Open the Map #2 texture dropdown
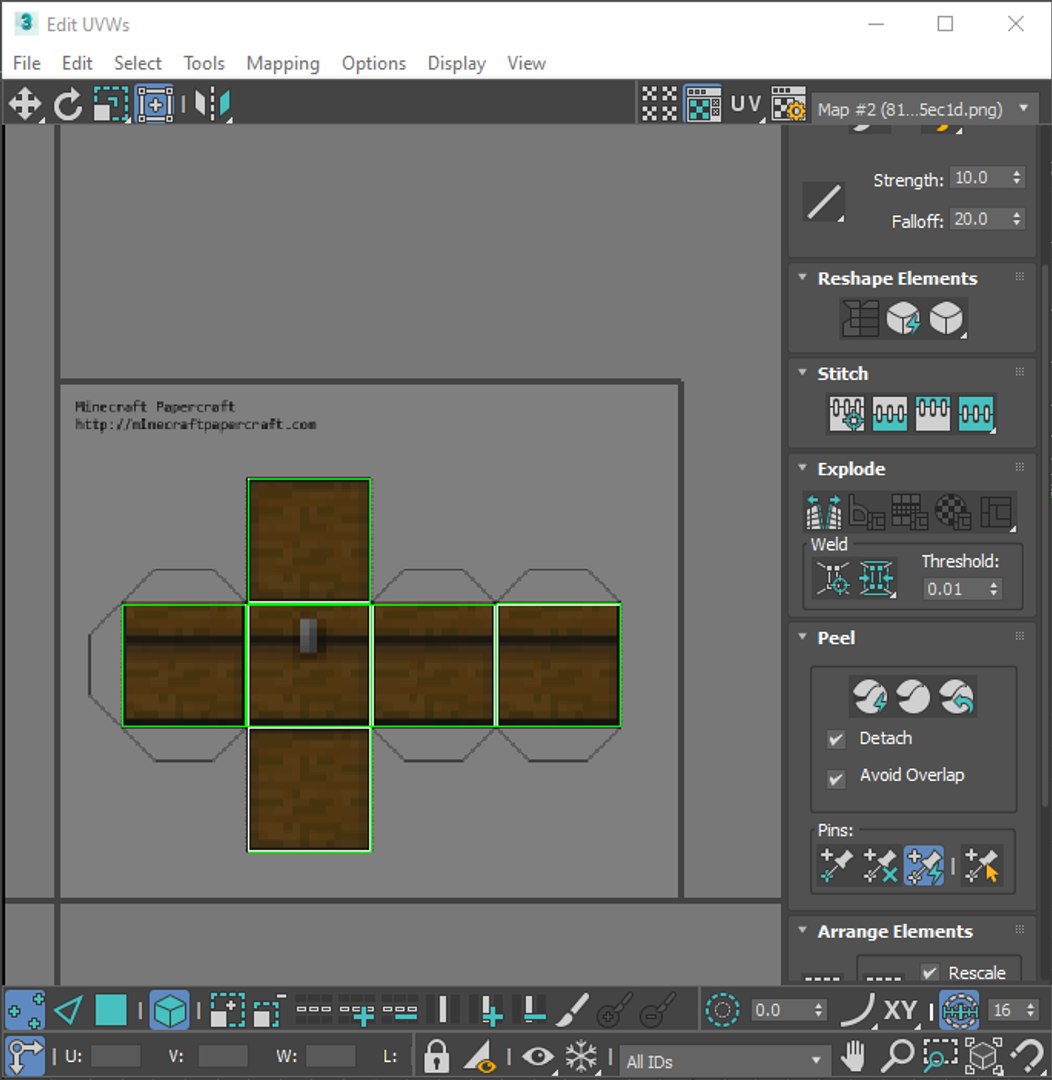 click(x=924, y=109)
